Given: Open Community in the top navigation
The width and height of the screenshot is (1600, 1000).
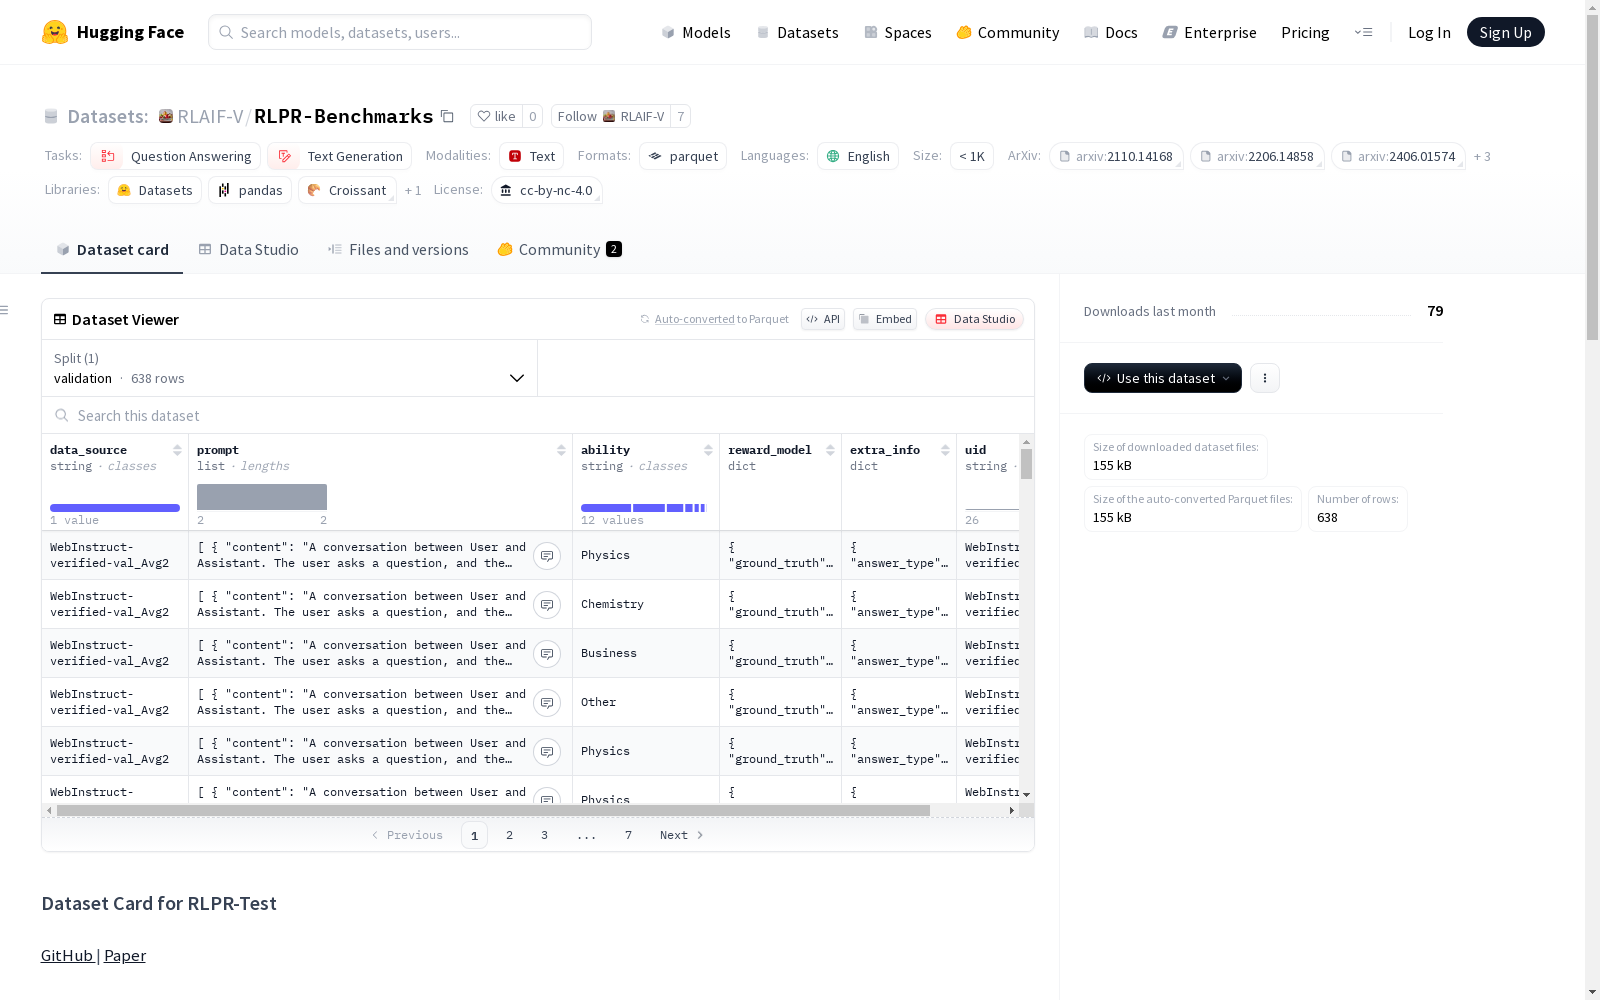Looking at the screenshot, I should [x=1008, y=32].
